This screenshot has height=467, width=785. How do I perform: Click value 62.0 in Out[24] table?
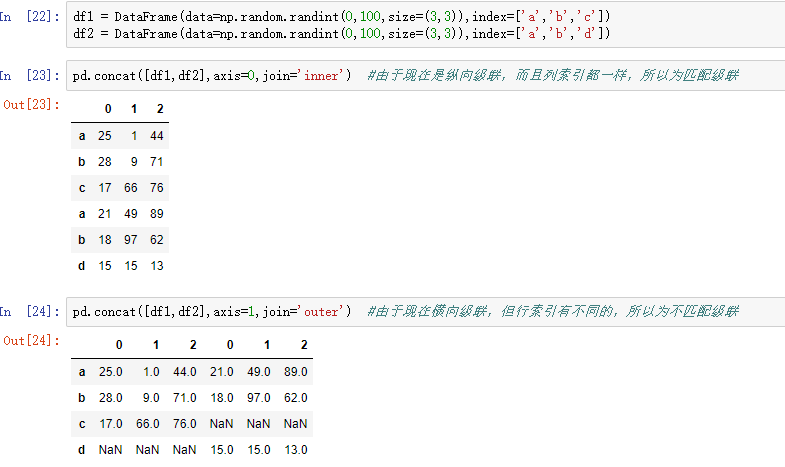[296, 398]
